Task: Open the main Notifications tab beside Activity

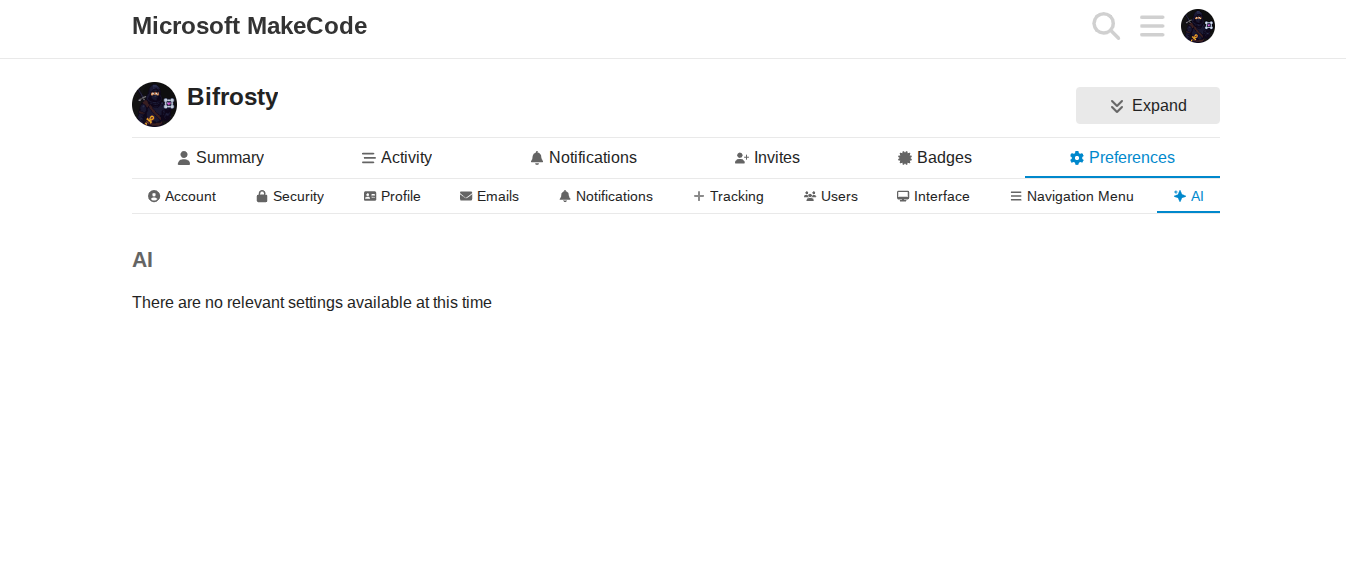Action: 583,158
